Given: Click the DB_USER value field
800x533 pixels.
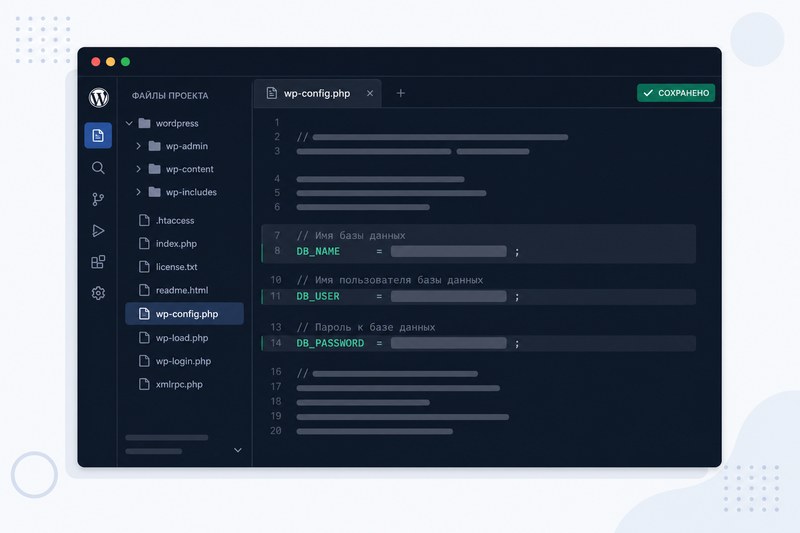Looking at the screenshot, I should point(448,296).
